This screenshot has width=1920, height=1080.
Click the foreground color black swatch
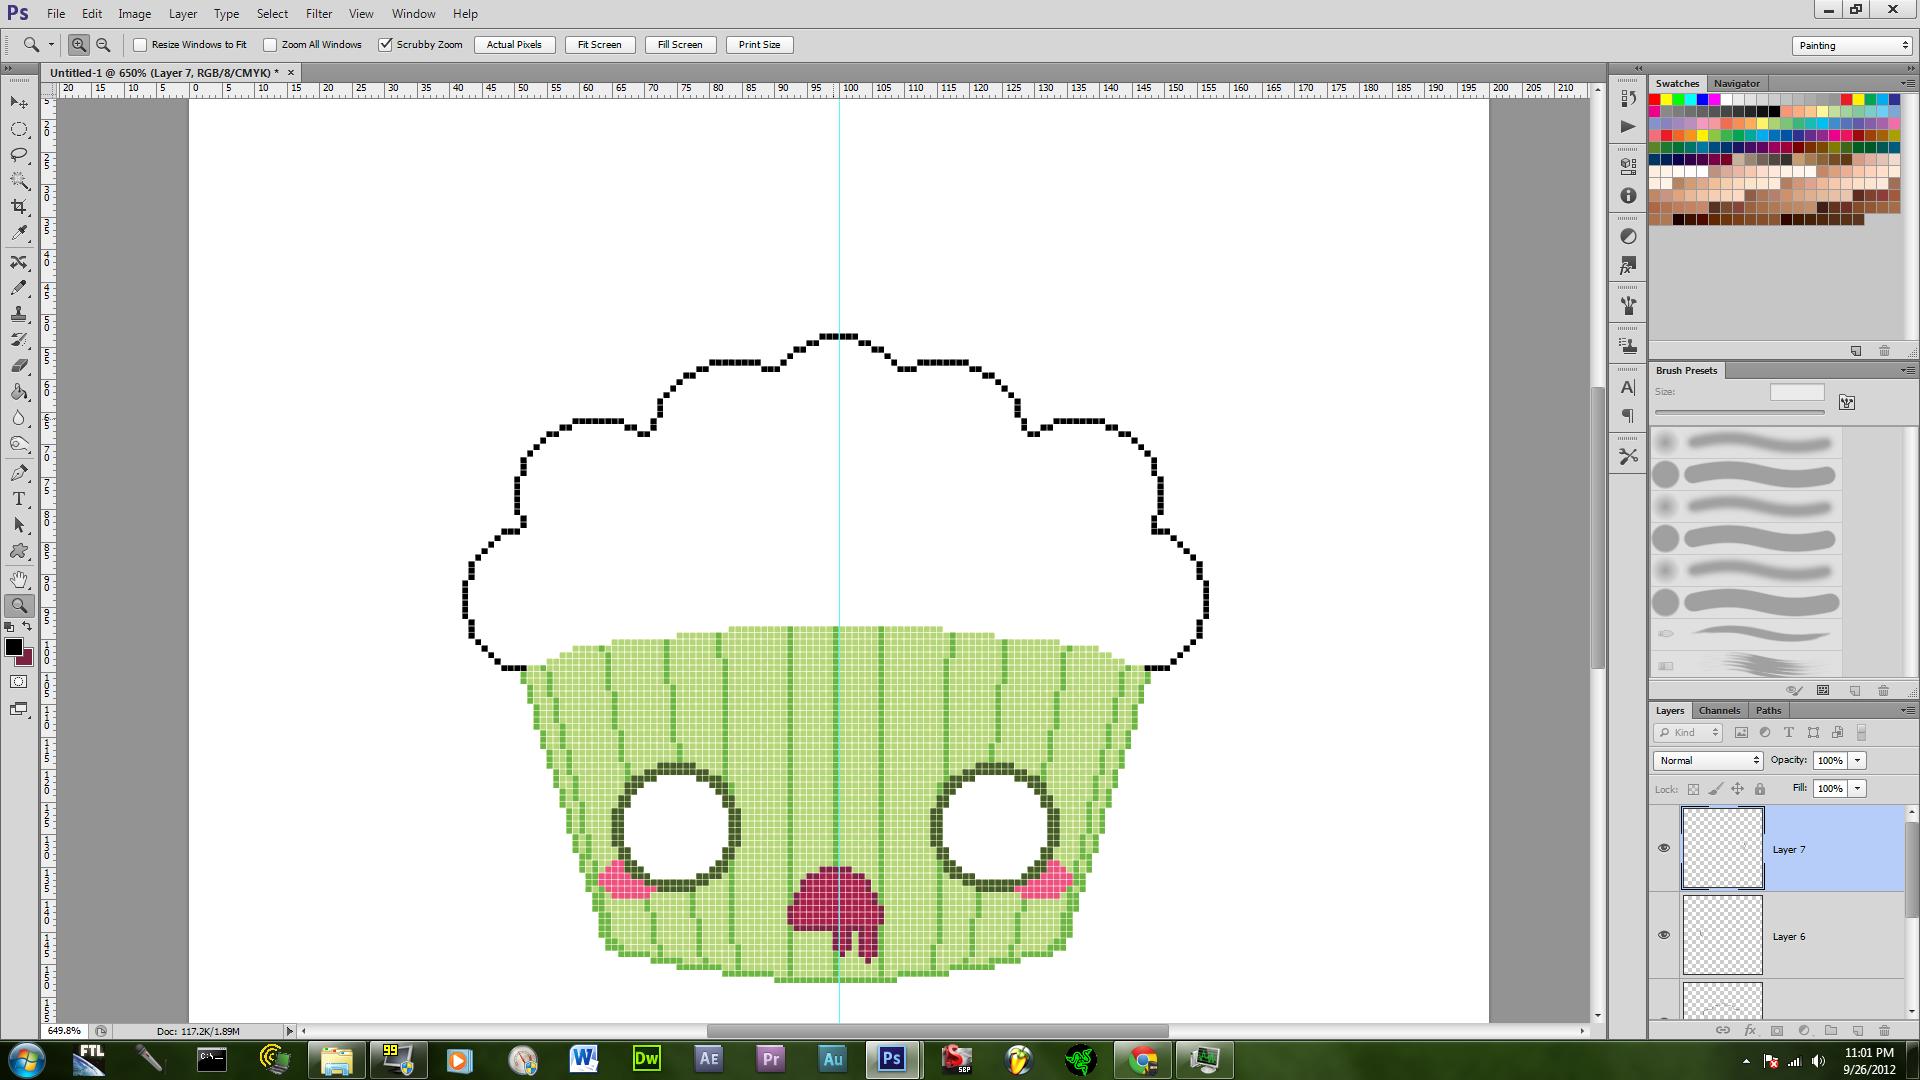pyautogui.click(x=13, y=647)
